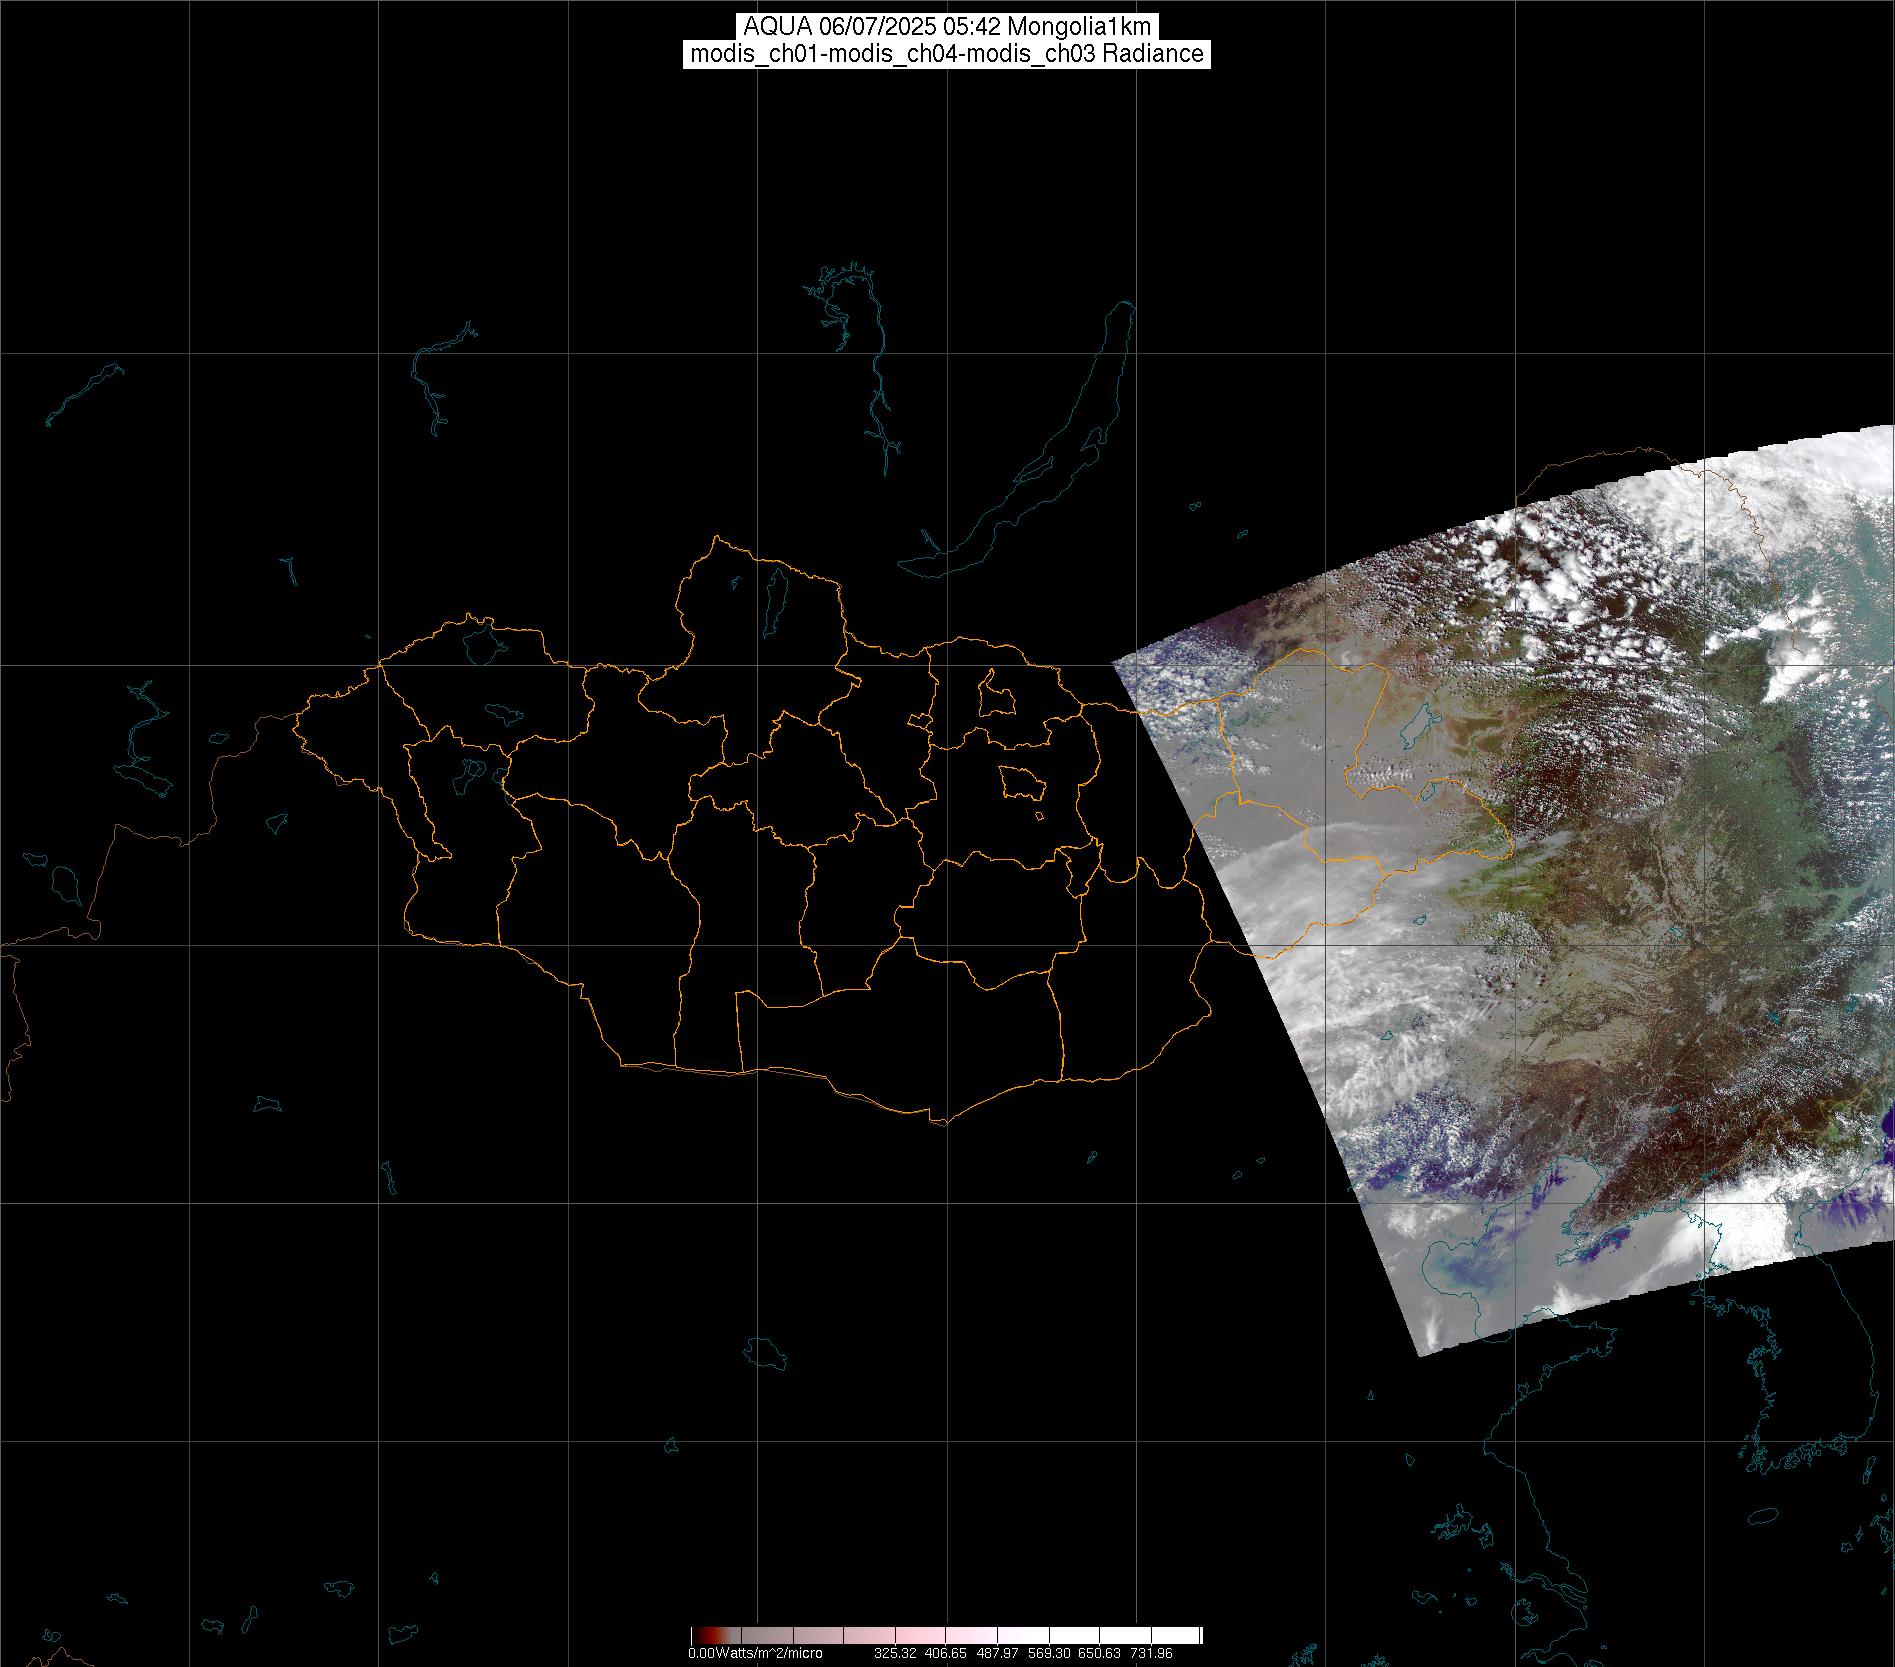The height and width of the screenshot is (1667, 1895).
Task: Select the 0.00Watts/m^2/micro legend label
Action: coord(755,1654)
